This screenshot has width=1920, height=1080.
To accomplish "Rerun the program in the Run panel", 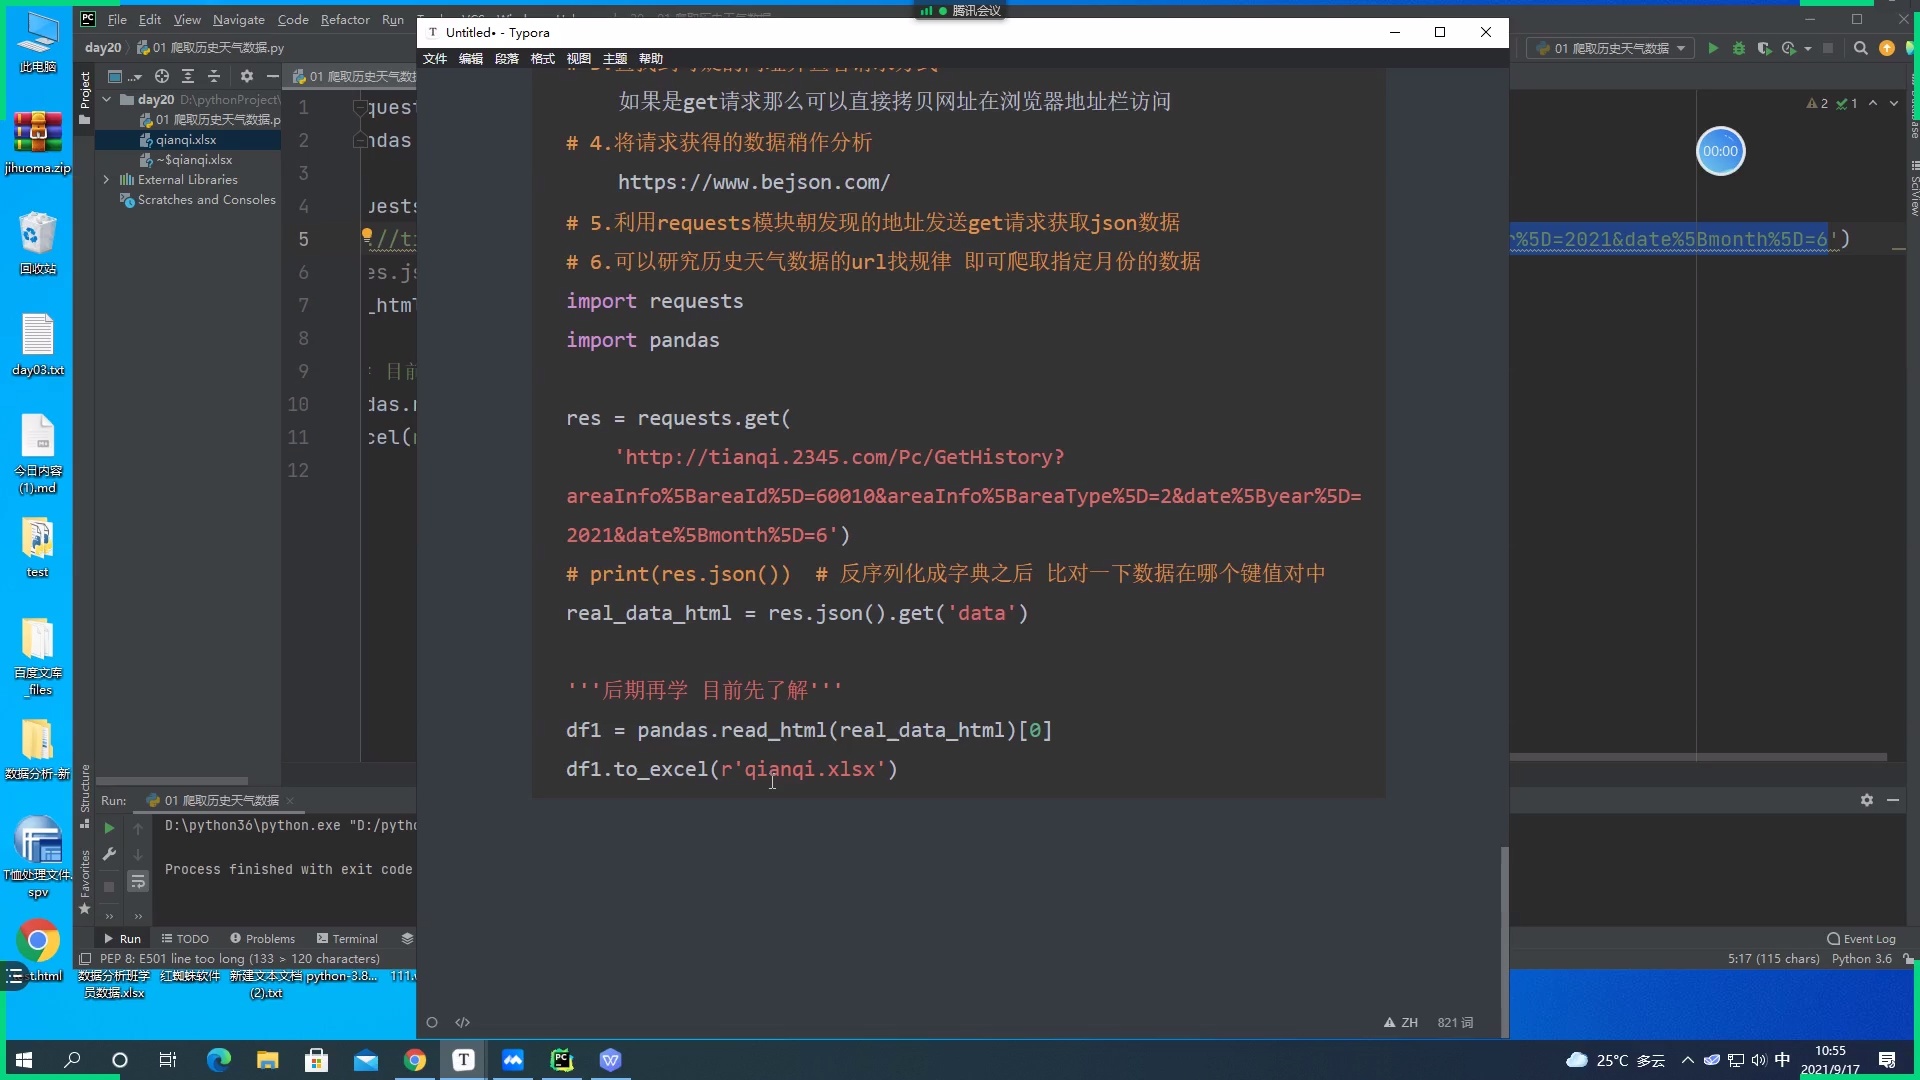I will (x=108, y=828).
